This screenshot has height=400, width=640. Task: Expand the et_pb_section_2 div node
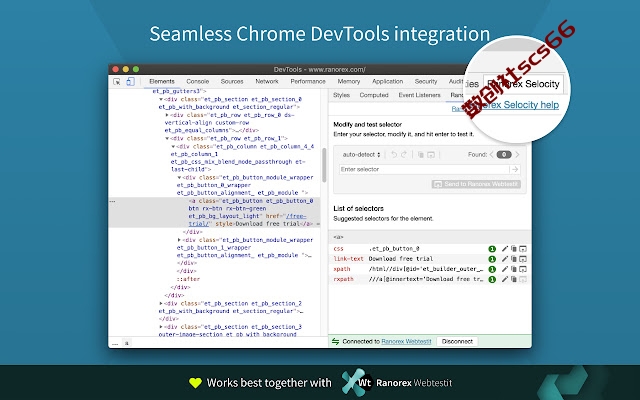(161, 303)
